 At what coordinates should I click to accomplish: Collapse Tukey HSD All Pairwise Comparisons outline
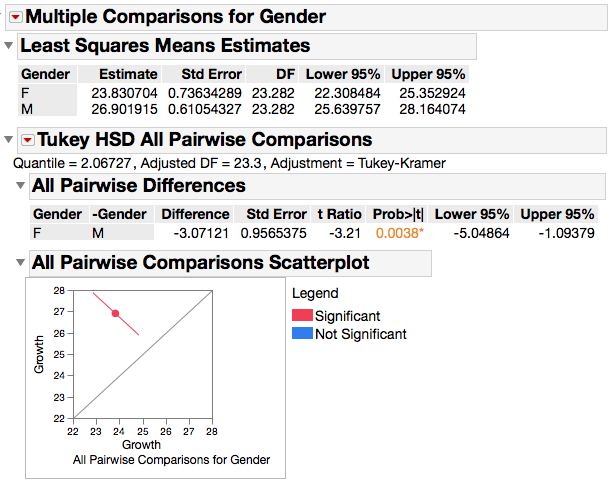click(9, 140)
